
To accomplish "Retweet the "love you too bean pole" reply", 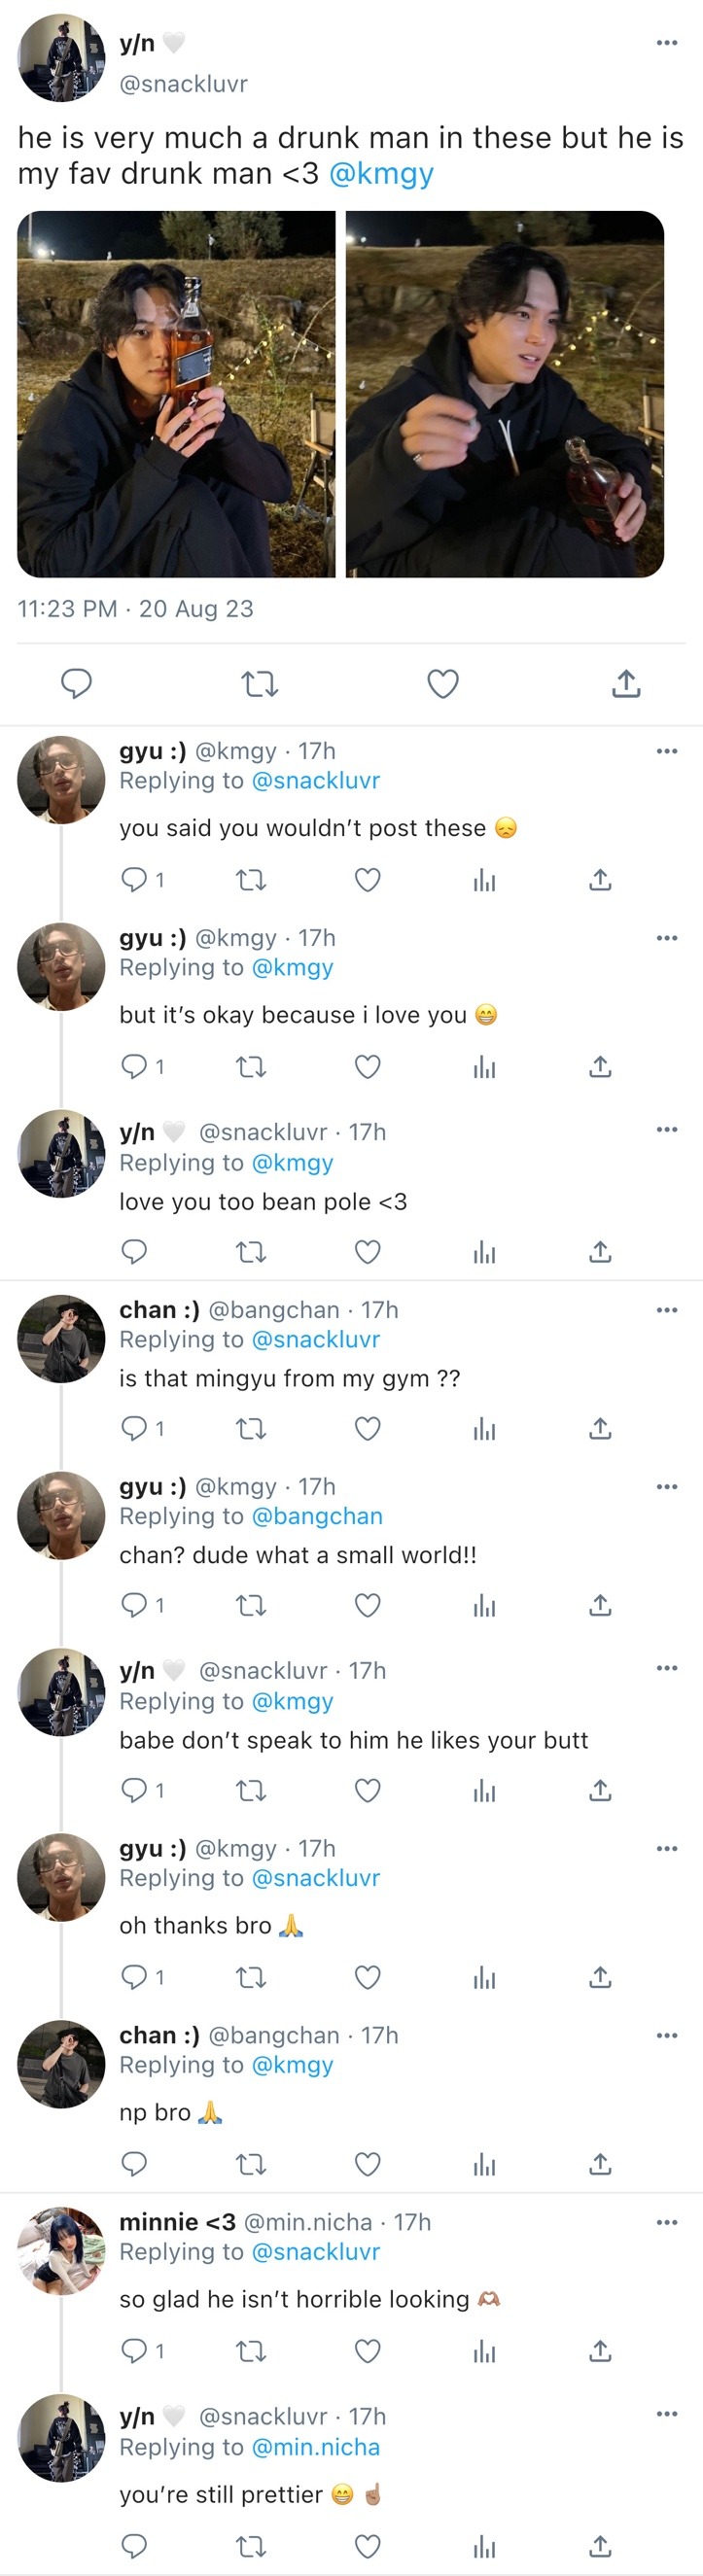I will tap(251, 1252).
